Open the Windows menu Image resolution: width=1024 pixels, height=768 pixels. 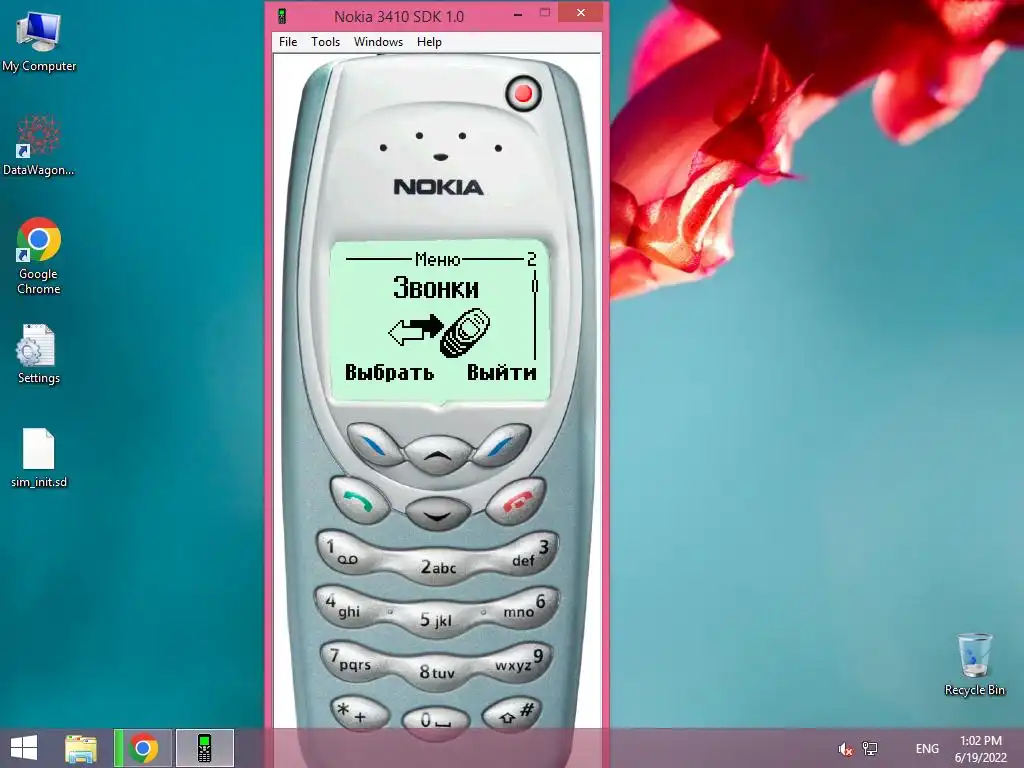pyautogui.click(x=378, y=42)
